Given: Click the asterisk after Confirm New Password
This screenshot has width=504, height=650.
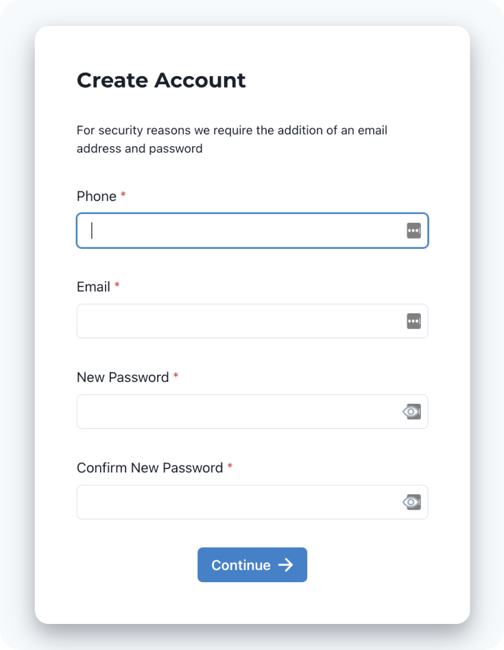Looking at the screenshot, I should click(x=230, y=466).
